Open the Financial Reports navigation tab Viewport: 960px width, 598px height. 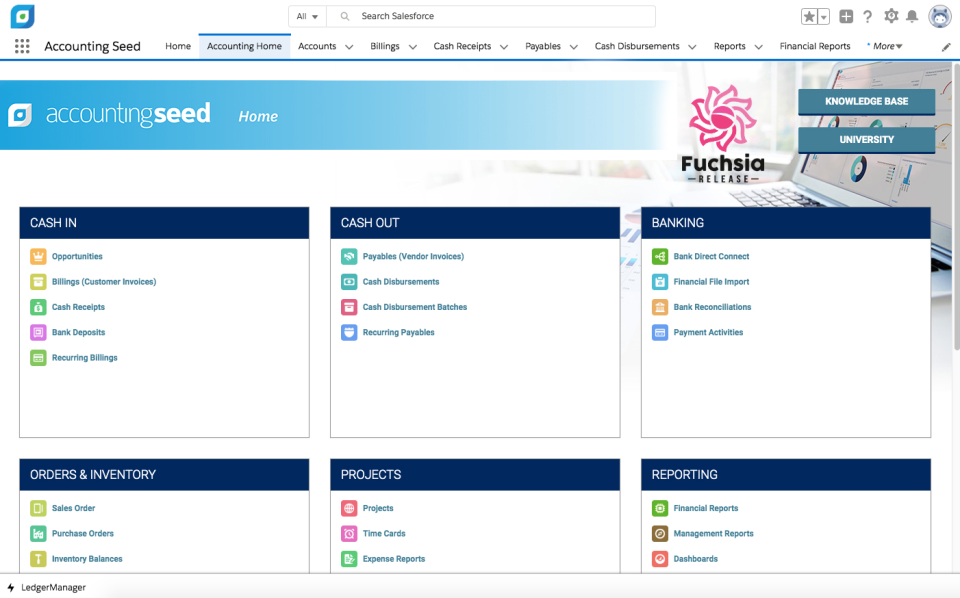point(815,46)
